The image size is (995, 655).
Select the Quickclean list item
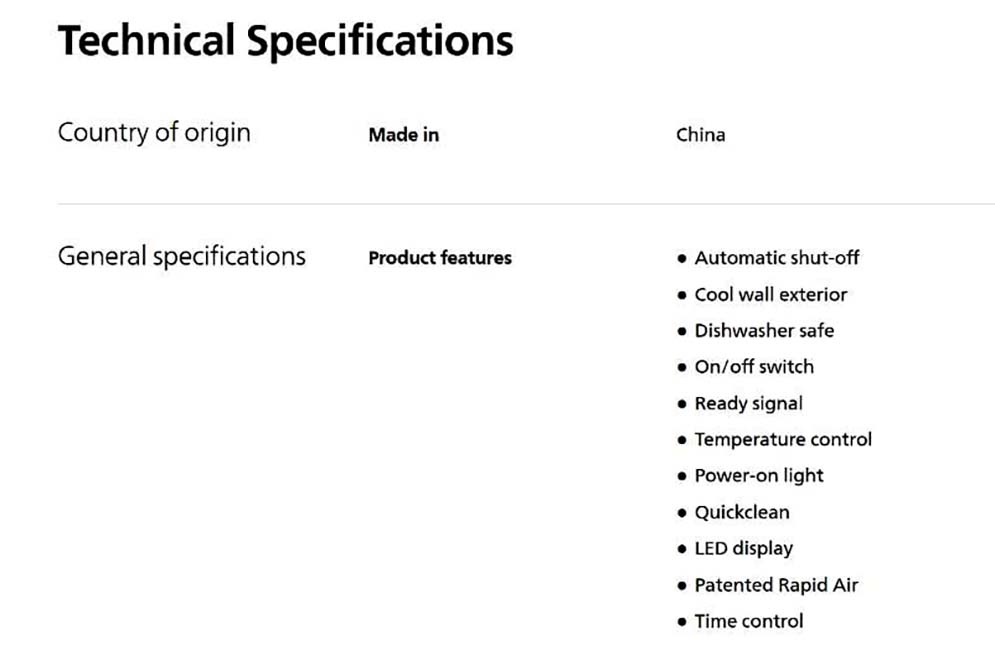click(x=741, y=513)
